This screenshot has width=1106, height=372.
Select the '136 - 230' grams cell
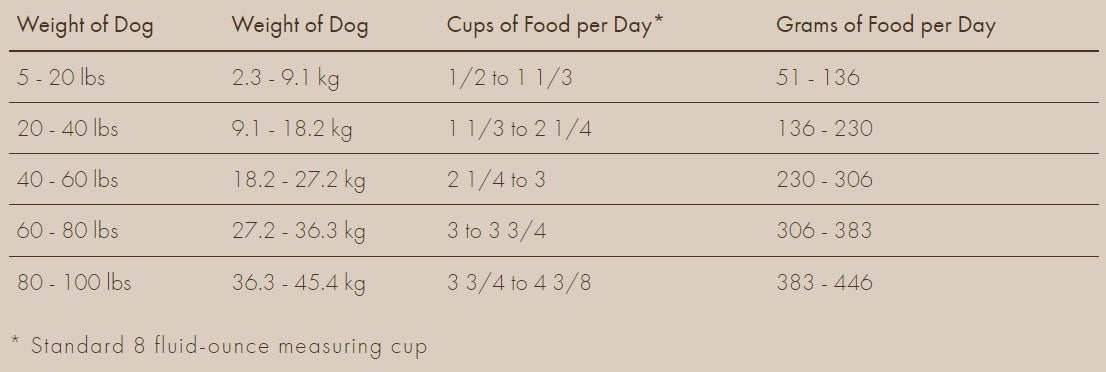pos(825,128)
